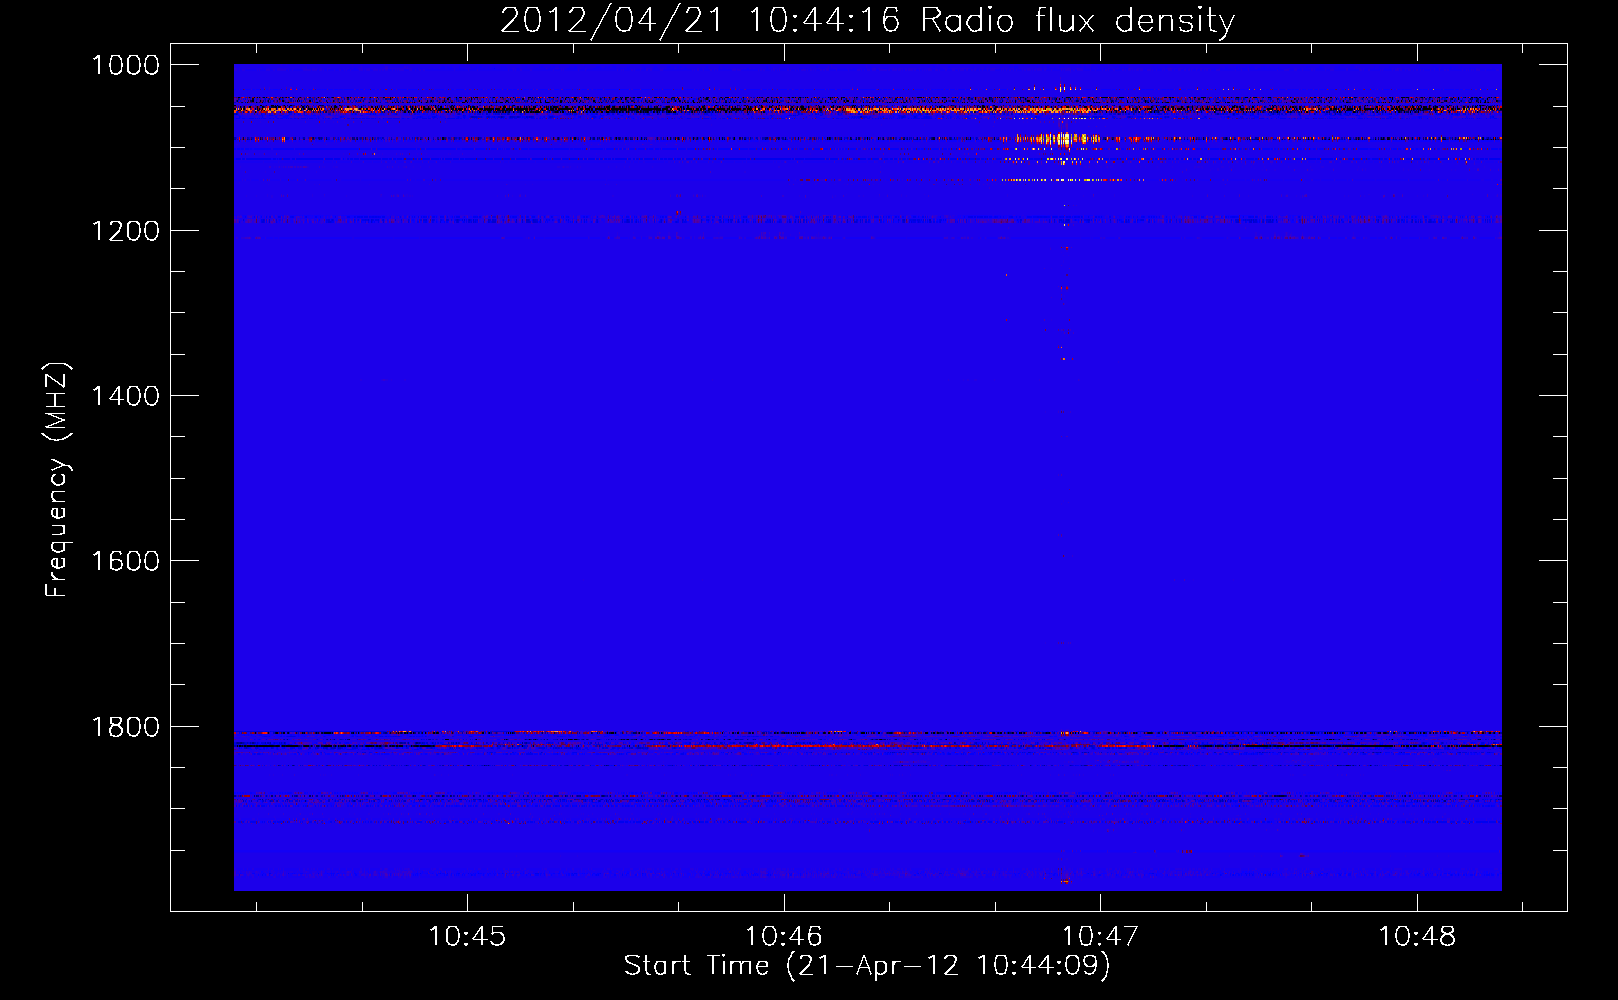Click the plot title '2012/04/21 10:44:16 Radio flux density'
Viewport: 1618px width, 1000px height.
pyautogui.click(x=867, y=20)
